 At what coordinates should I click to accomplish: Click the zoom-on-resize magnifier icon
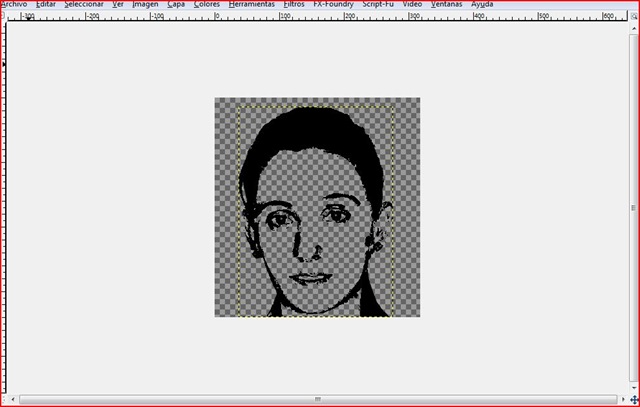(x=634, y=16)
